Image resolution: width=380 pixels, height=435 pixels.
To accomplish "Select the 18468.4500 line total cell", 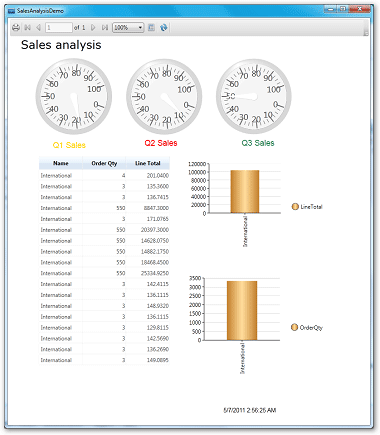I will (148, 263).
